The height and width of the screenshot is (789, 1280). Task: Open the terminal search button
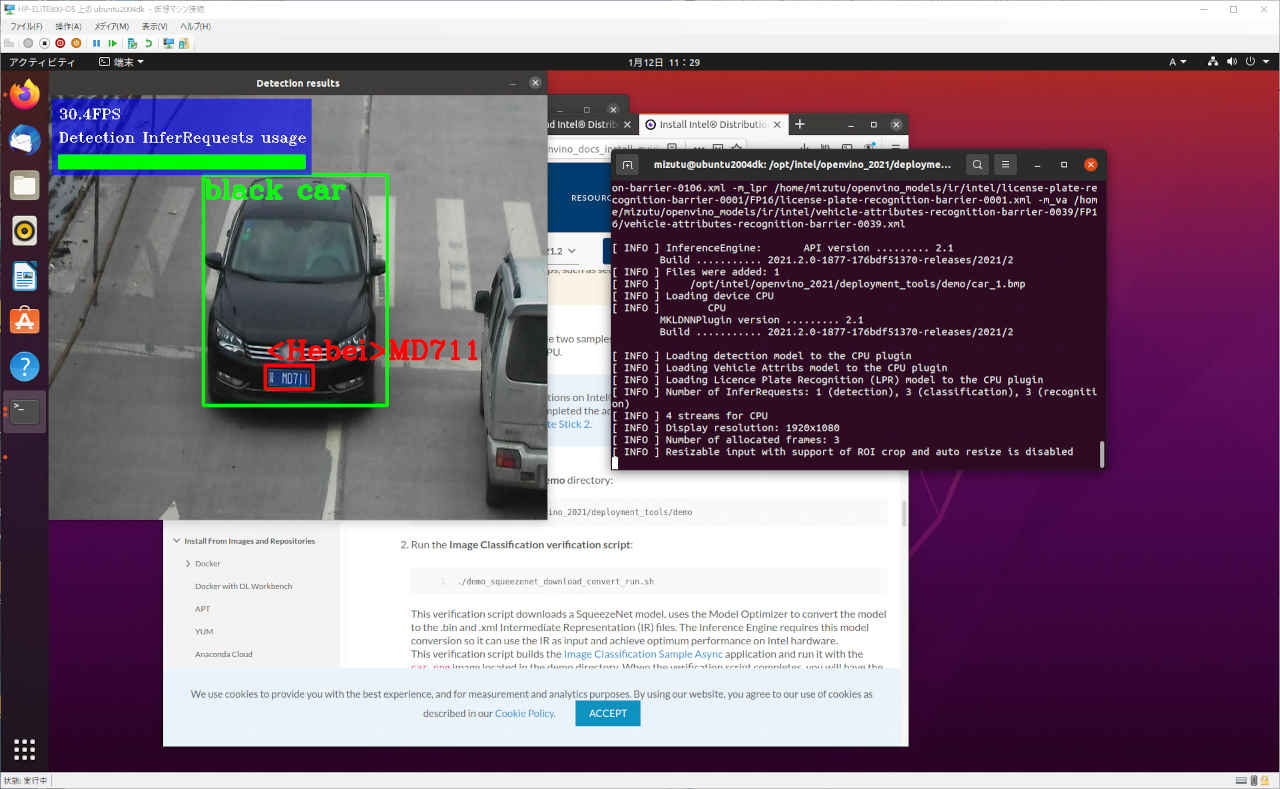(x=977, y=164)
